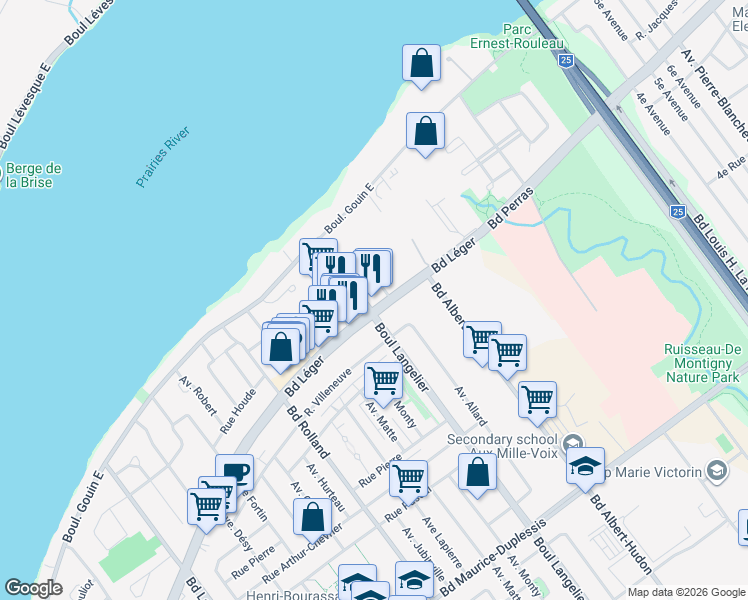Click the Rue Houde street label
Screen dimensions: 748x600
(238, 411)
